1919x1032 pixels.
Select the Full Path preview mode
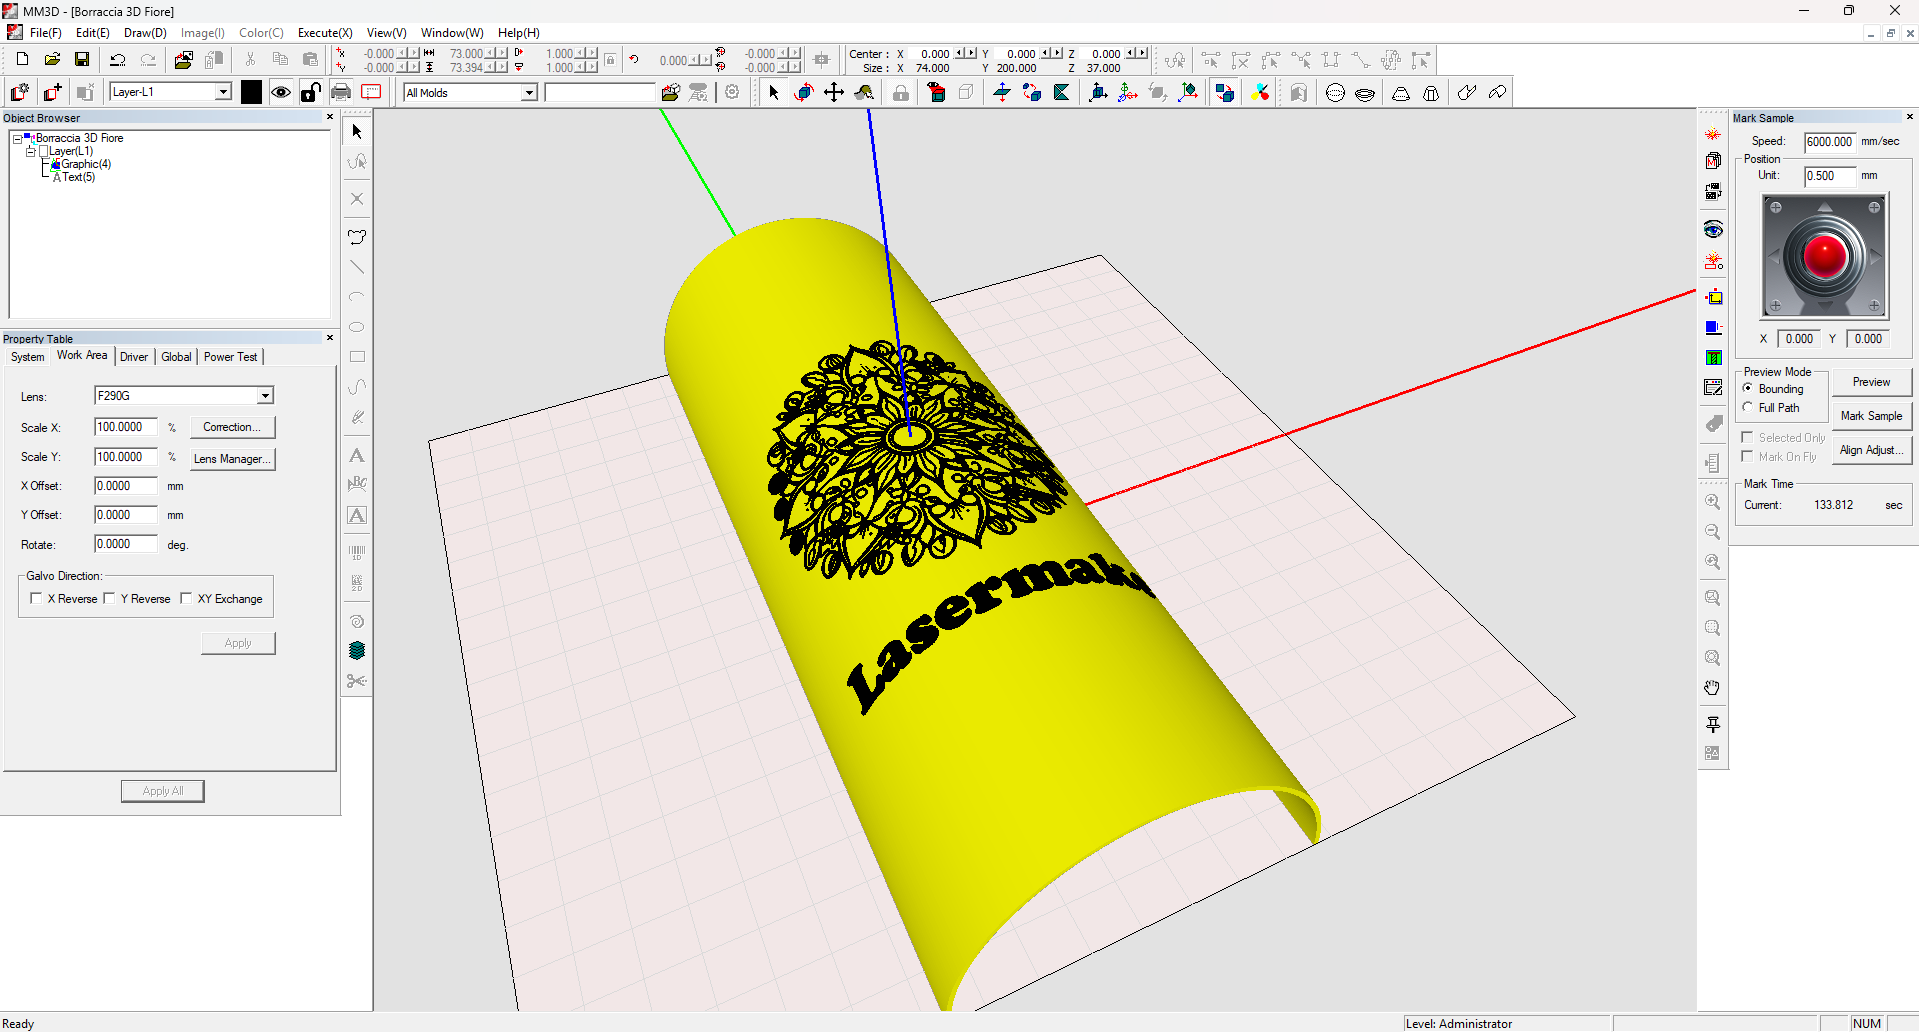[1748, 408]
